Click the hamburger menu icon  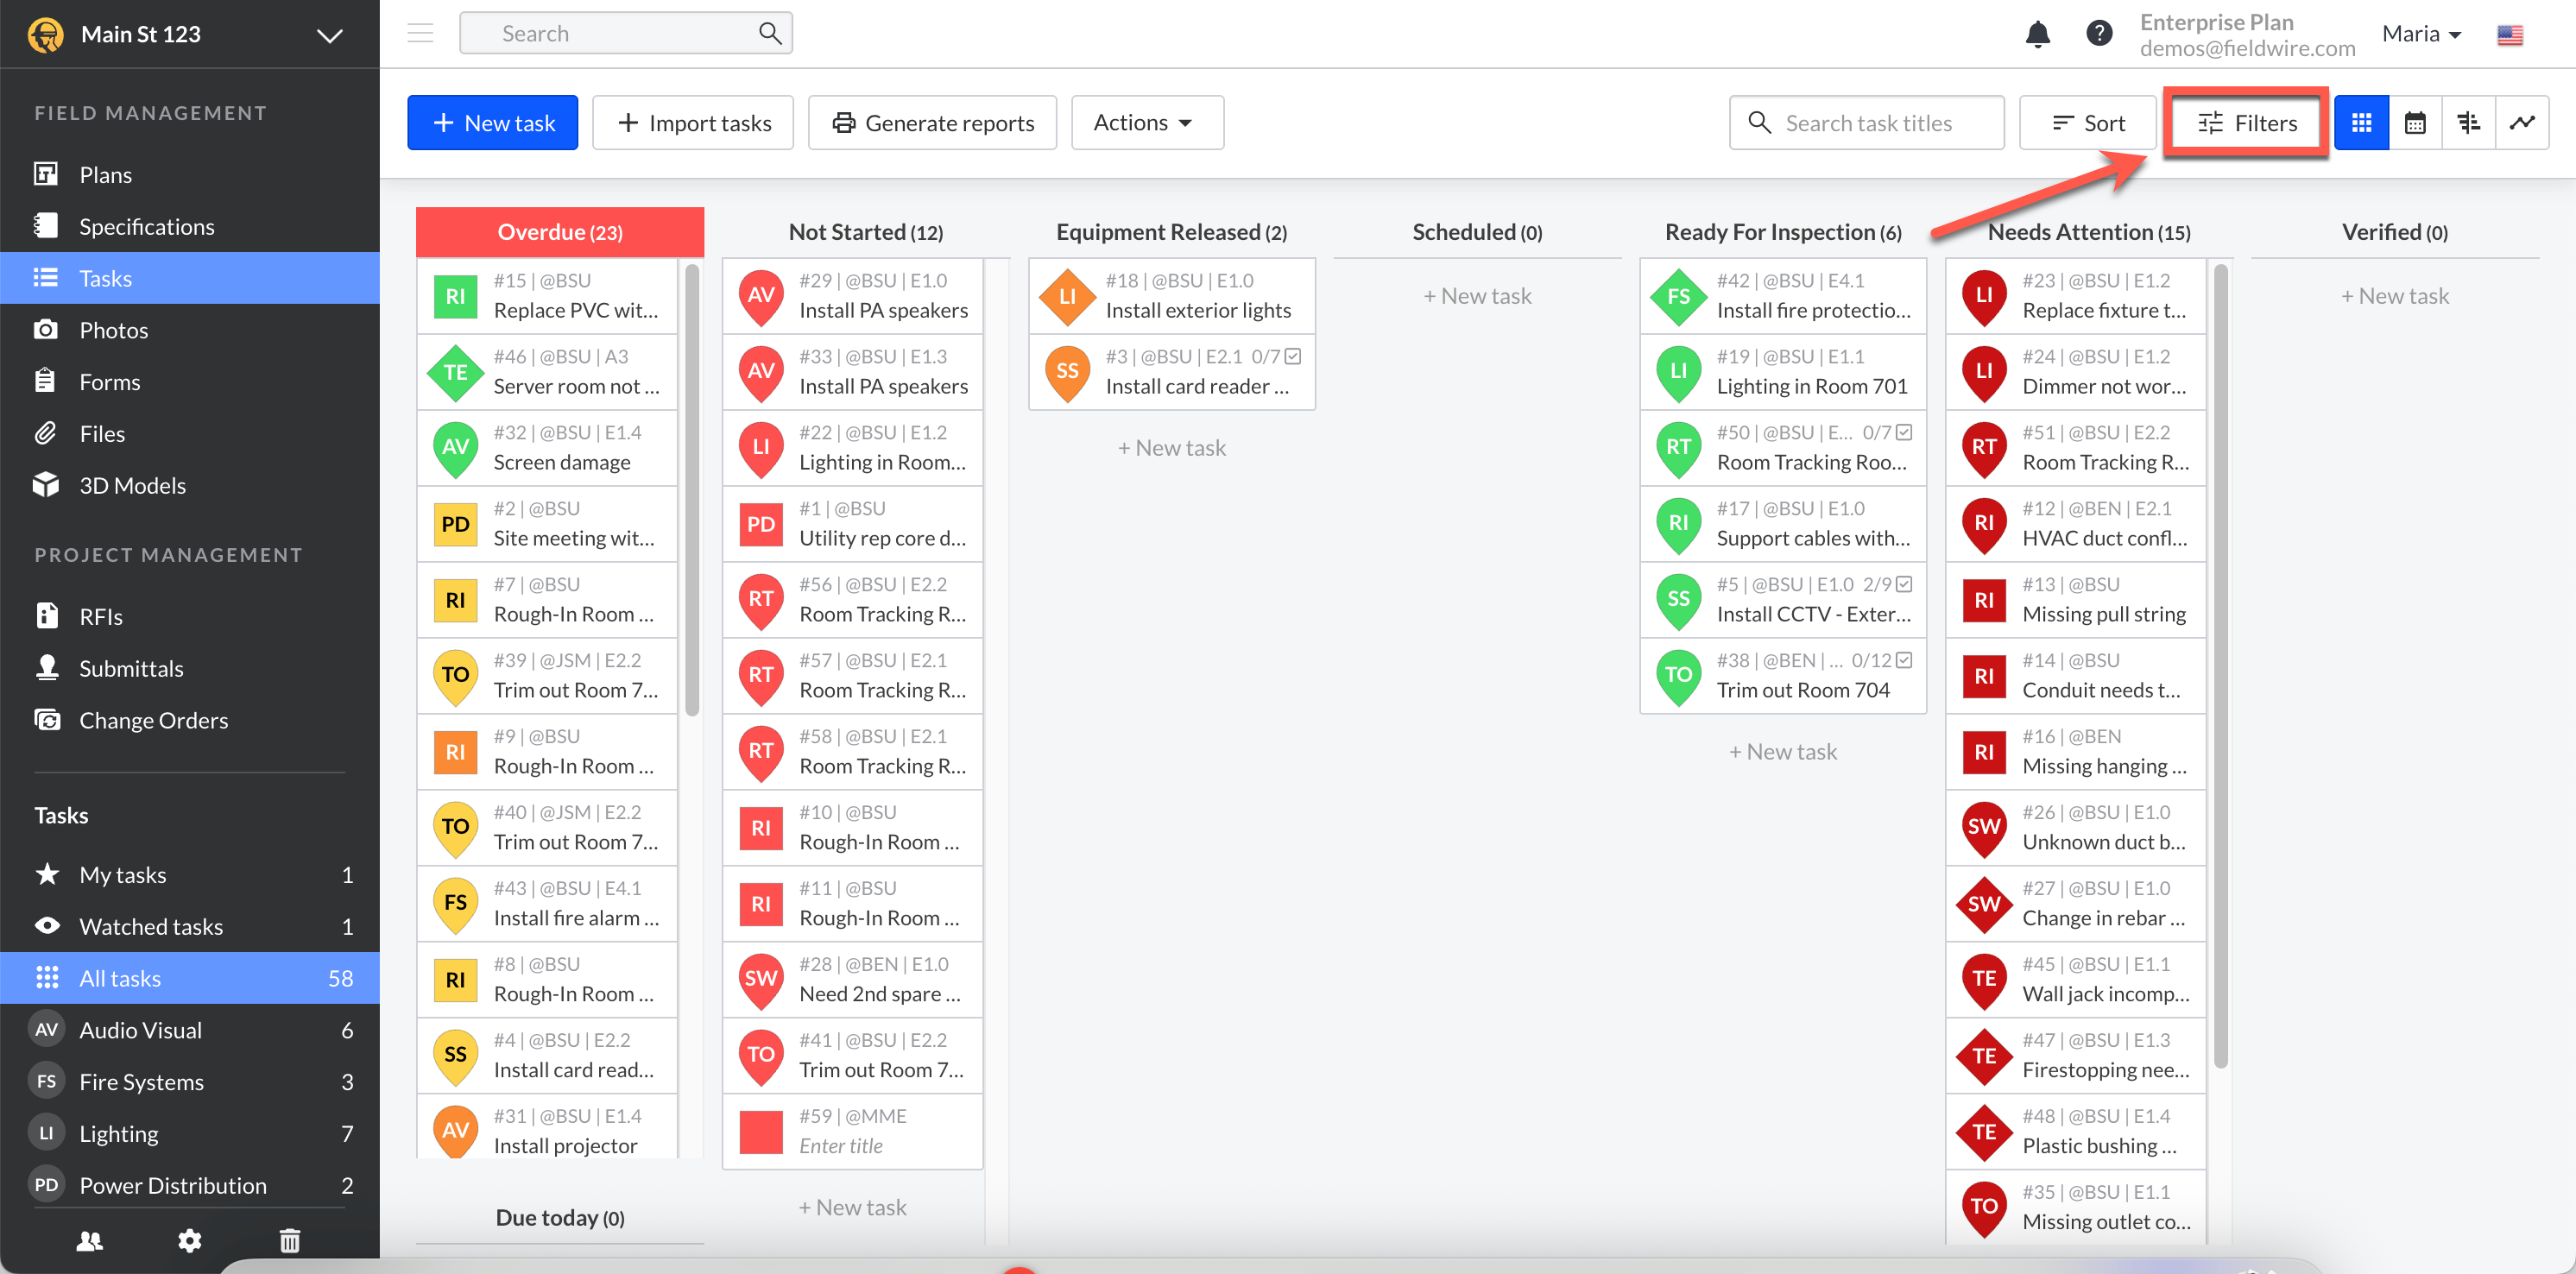point(420,34)
